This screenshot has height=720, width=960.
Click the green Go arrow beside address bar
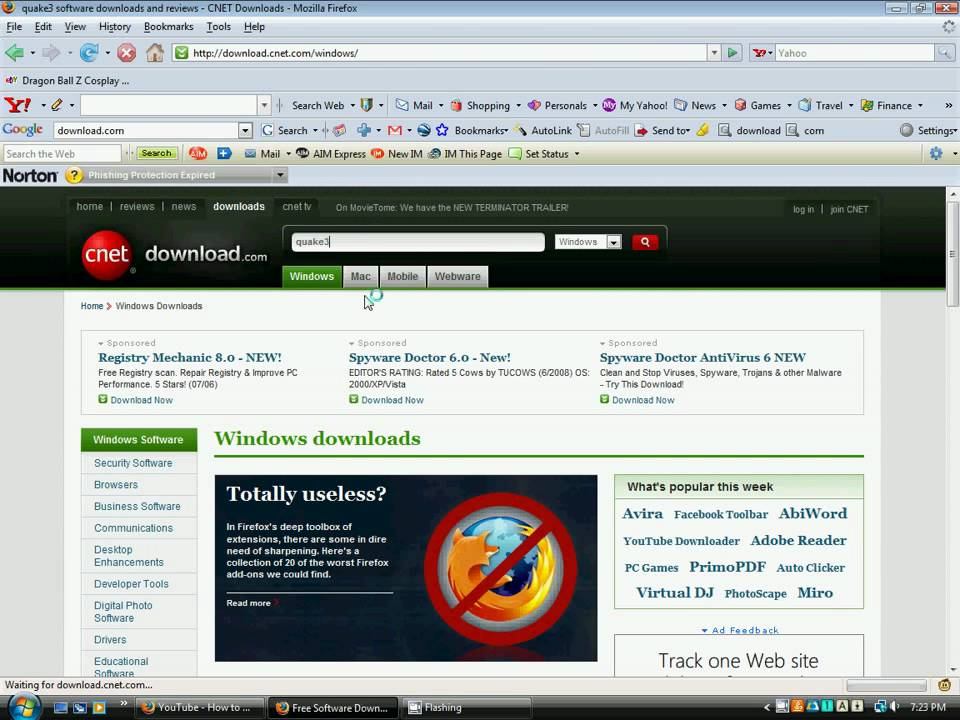(x=732, y=53)
